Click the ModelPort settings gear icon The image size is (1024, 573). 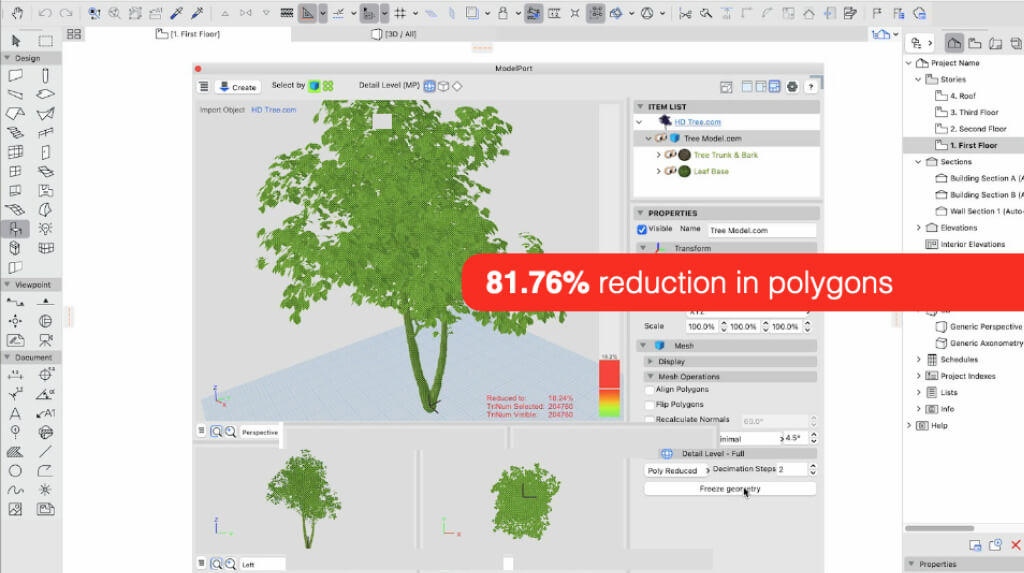pos(792,87)
